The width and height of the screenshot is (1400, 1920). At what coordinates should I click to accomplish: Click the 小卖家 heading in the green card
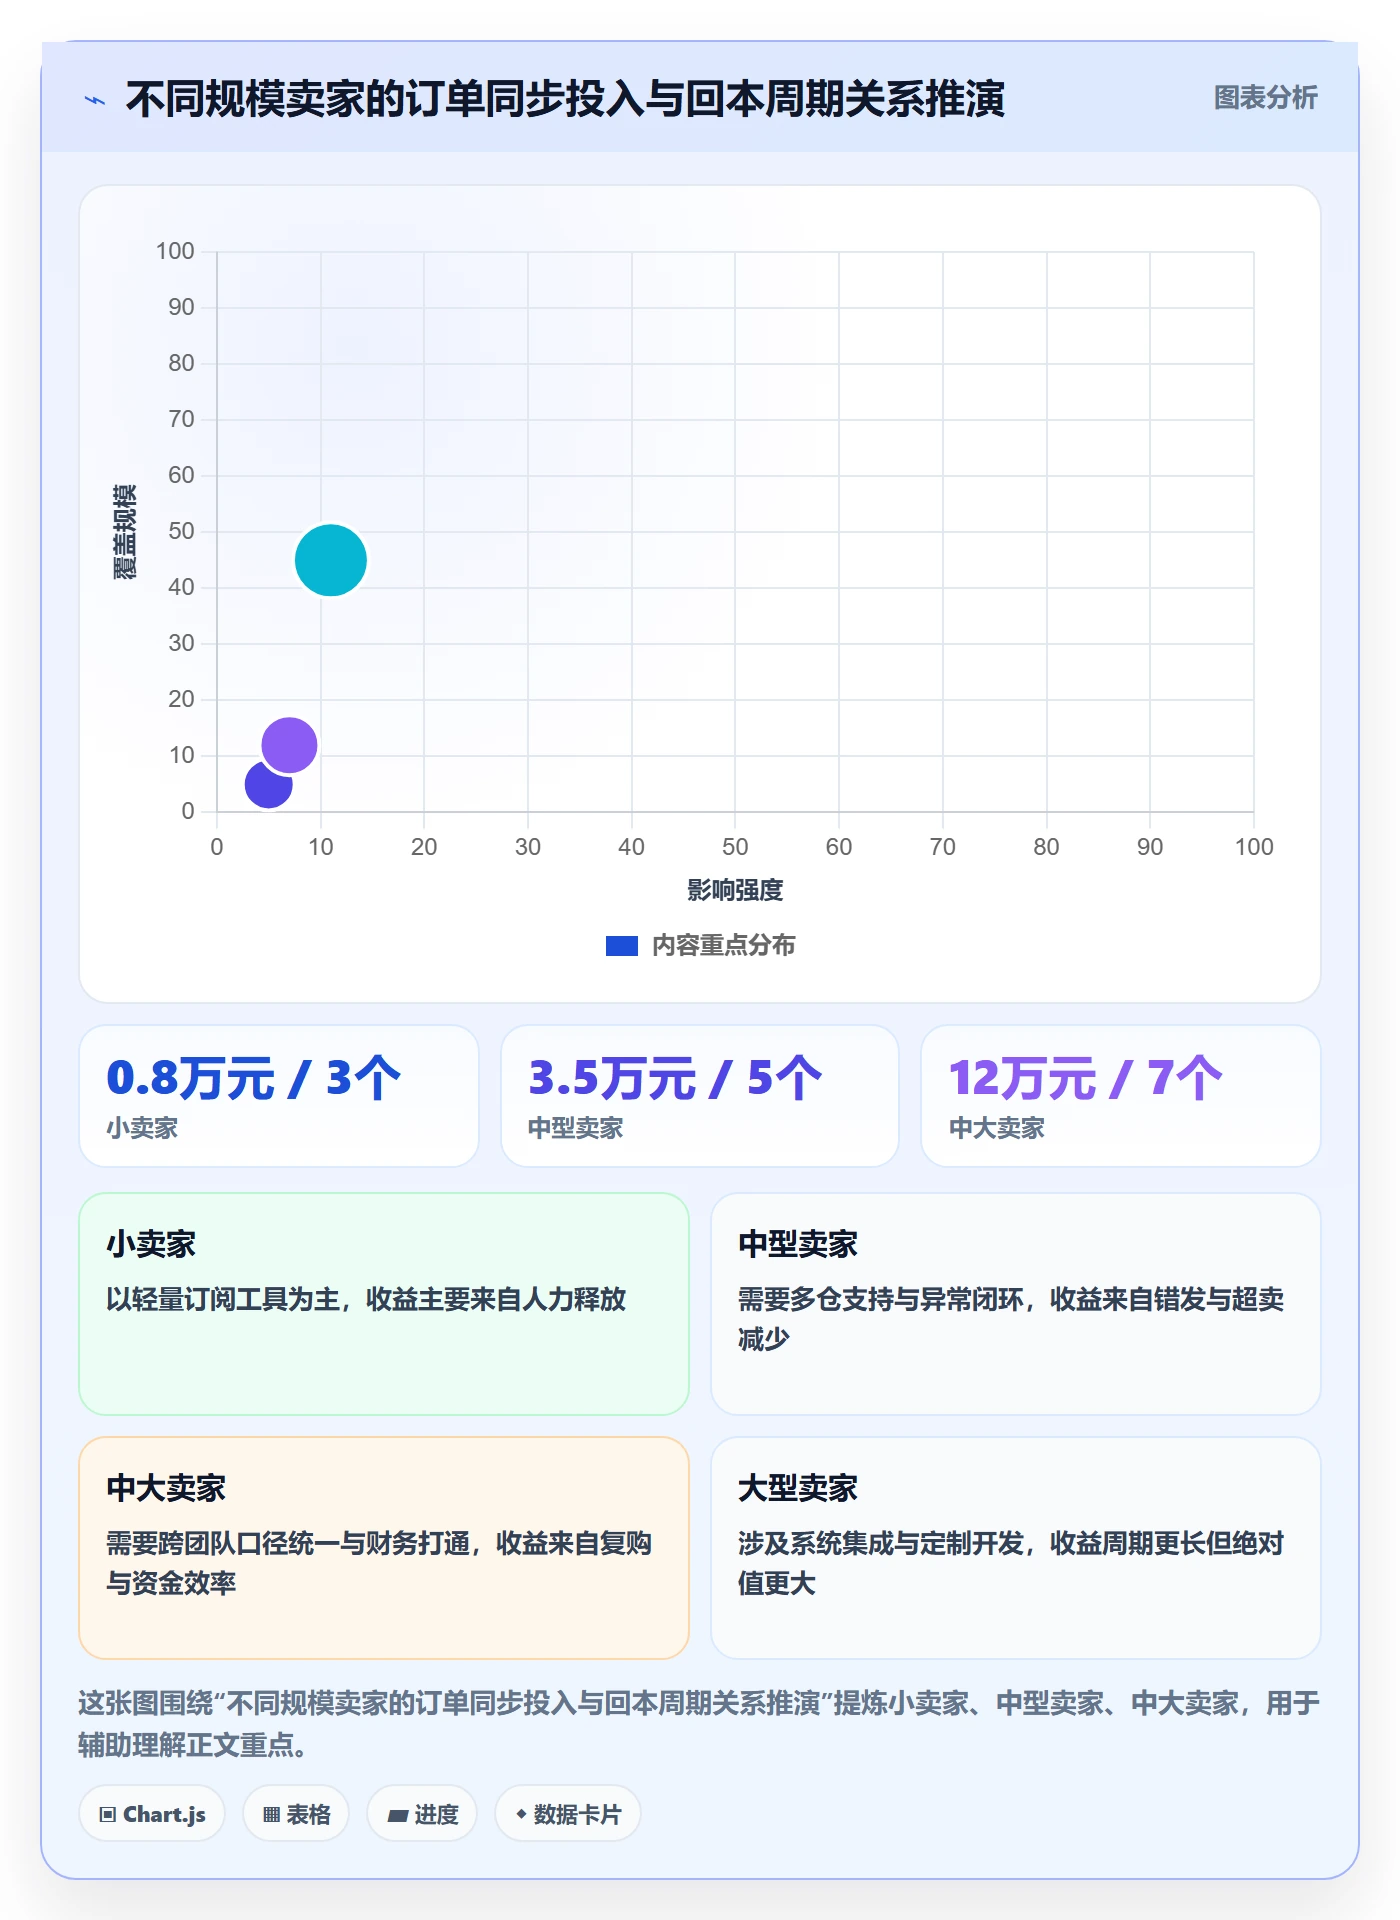point(151,1245)
